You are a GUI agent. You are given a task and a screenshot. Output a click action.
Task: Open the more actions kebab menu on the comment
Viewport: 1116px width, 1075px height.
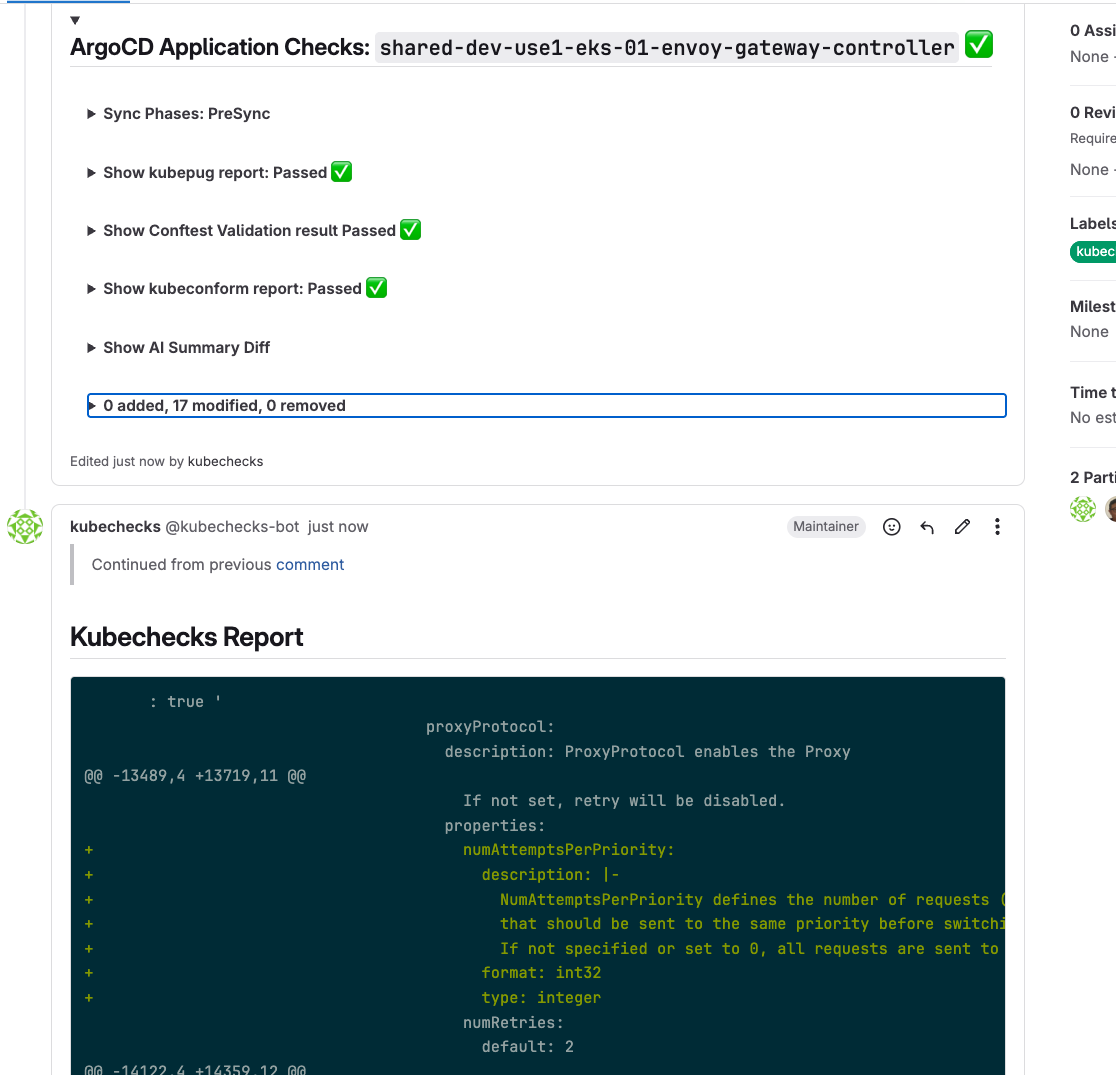(997, 527)
